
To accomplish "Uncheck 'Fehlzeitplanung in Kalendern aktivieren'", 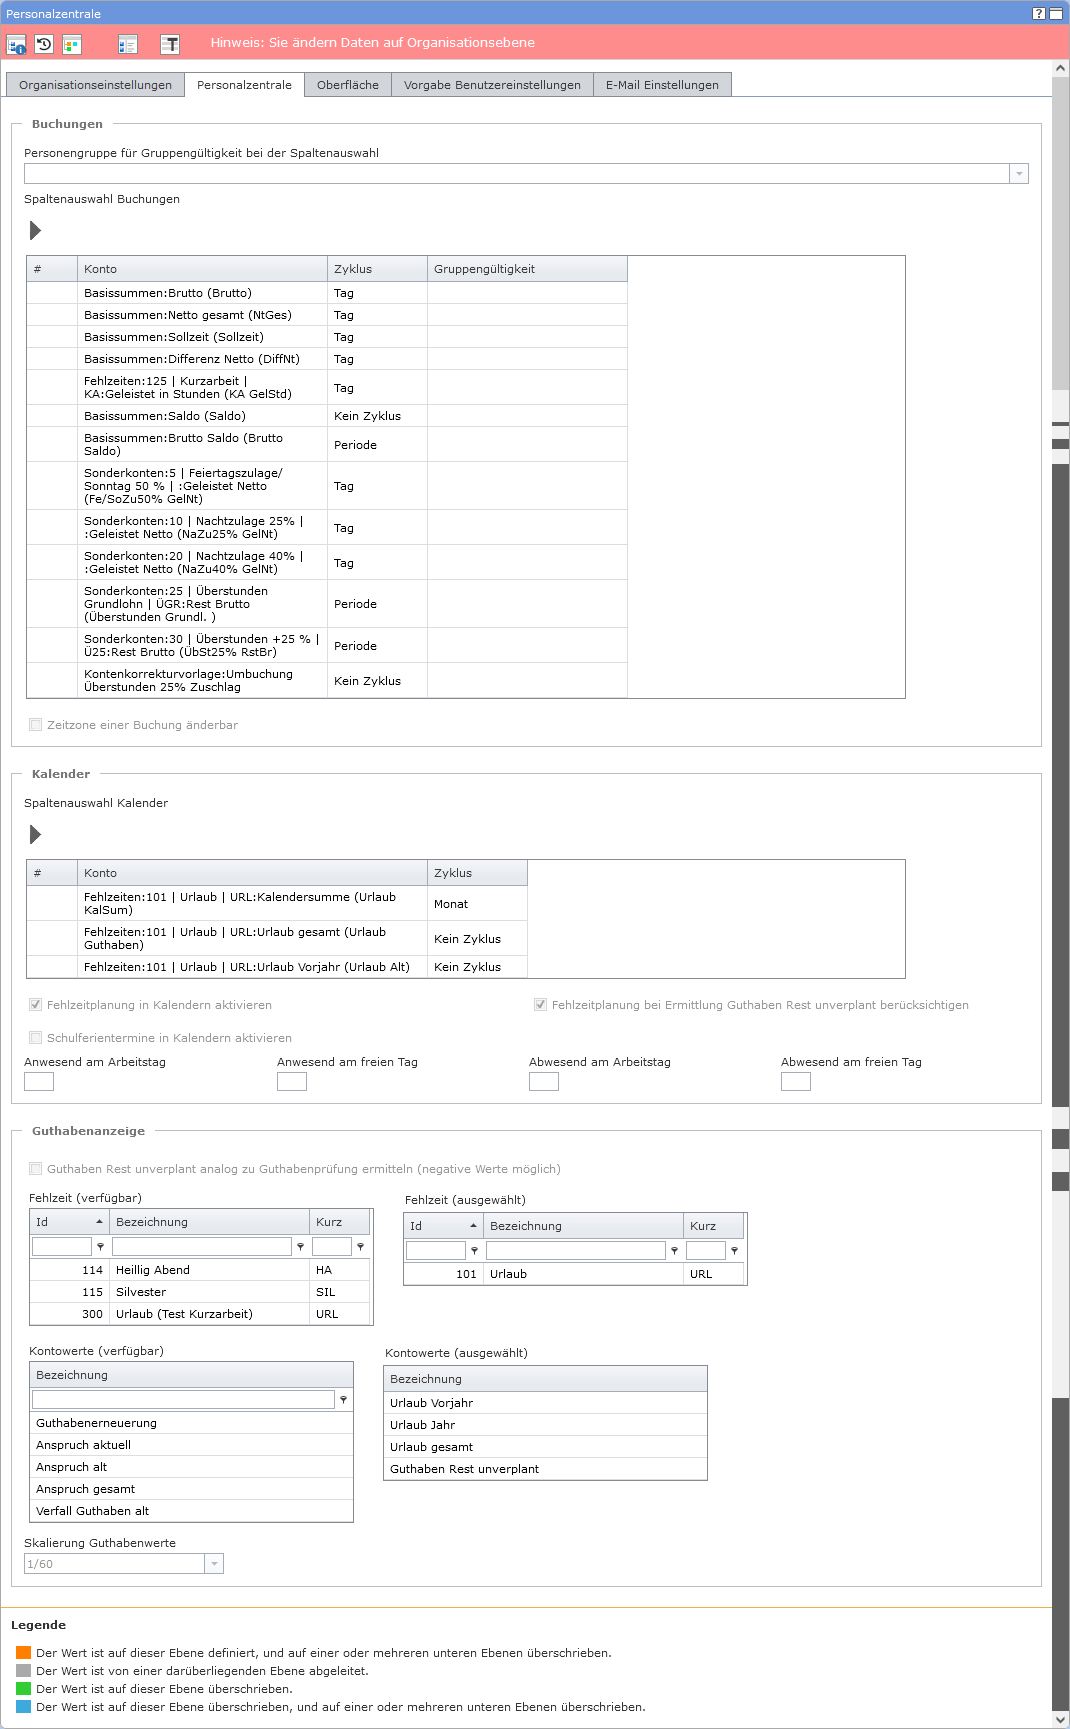I will coord(36,1005).
